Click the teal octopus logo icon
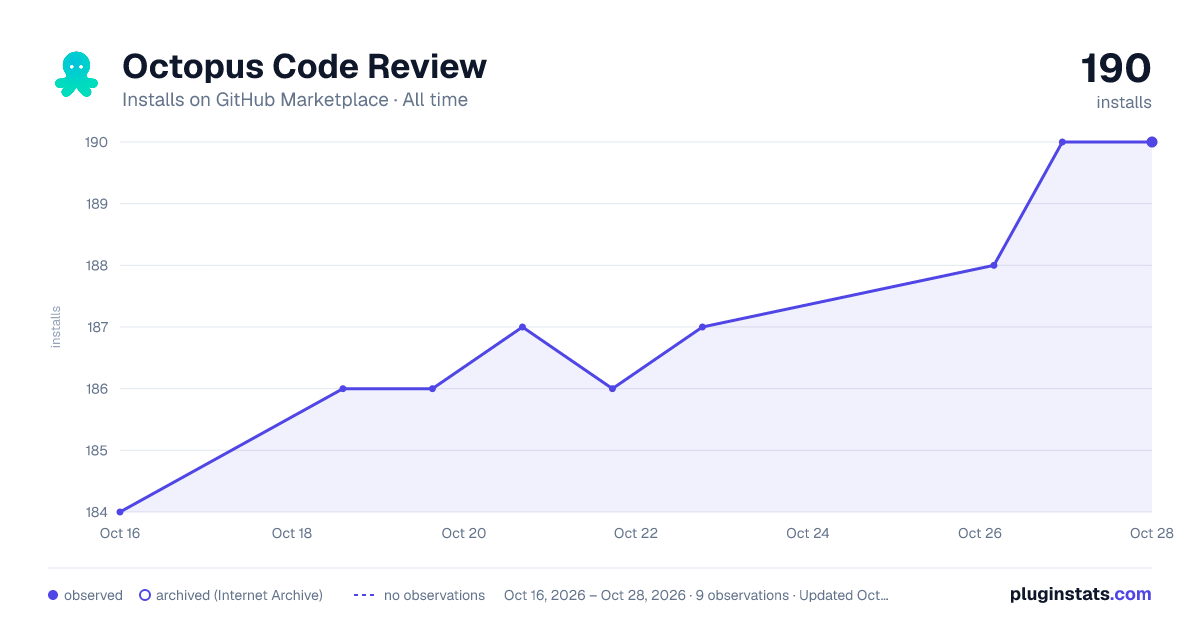This screenshot has height=630, width=1200. [x=76, y=75]
